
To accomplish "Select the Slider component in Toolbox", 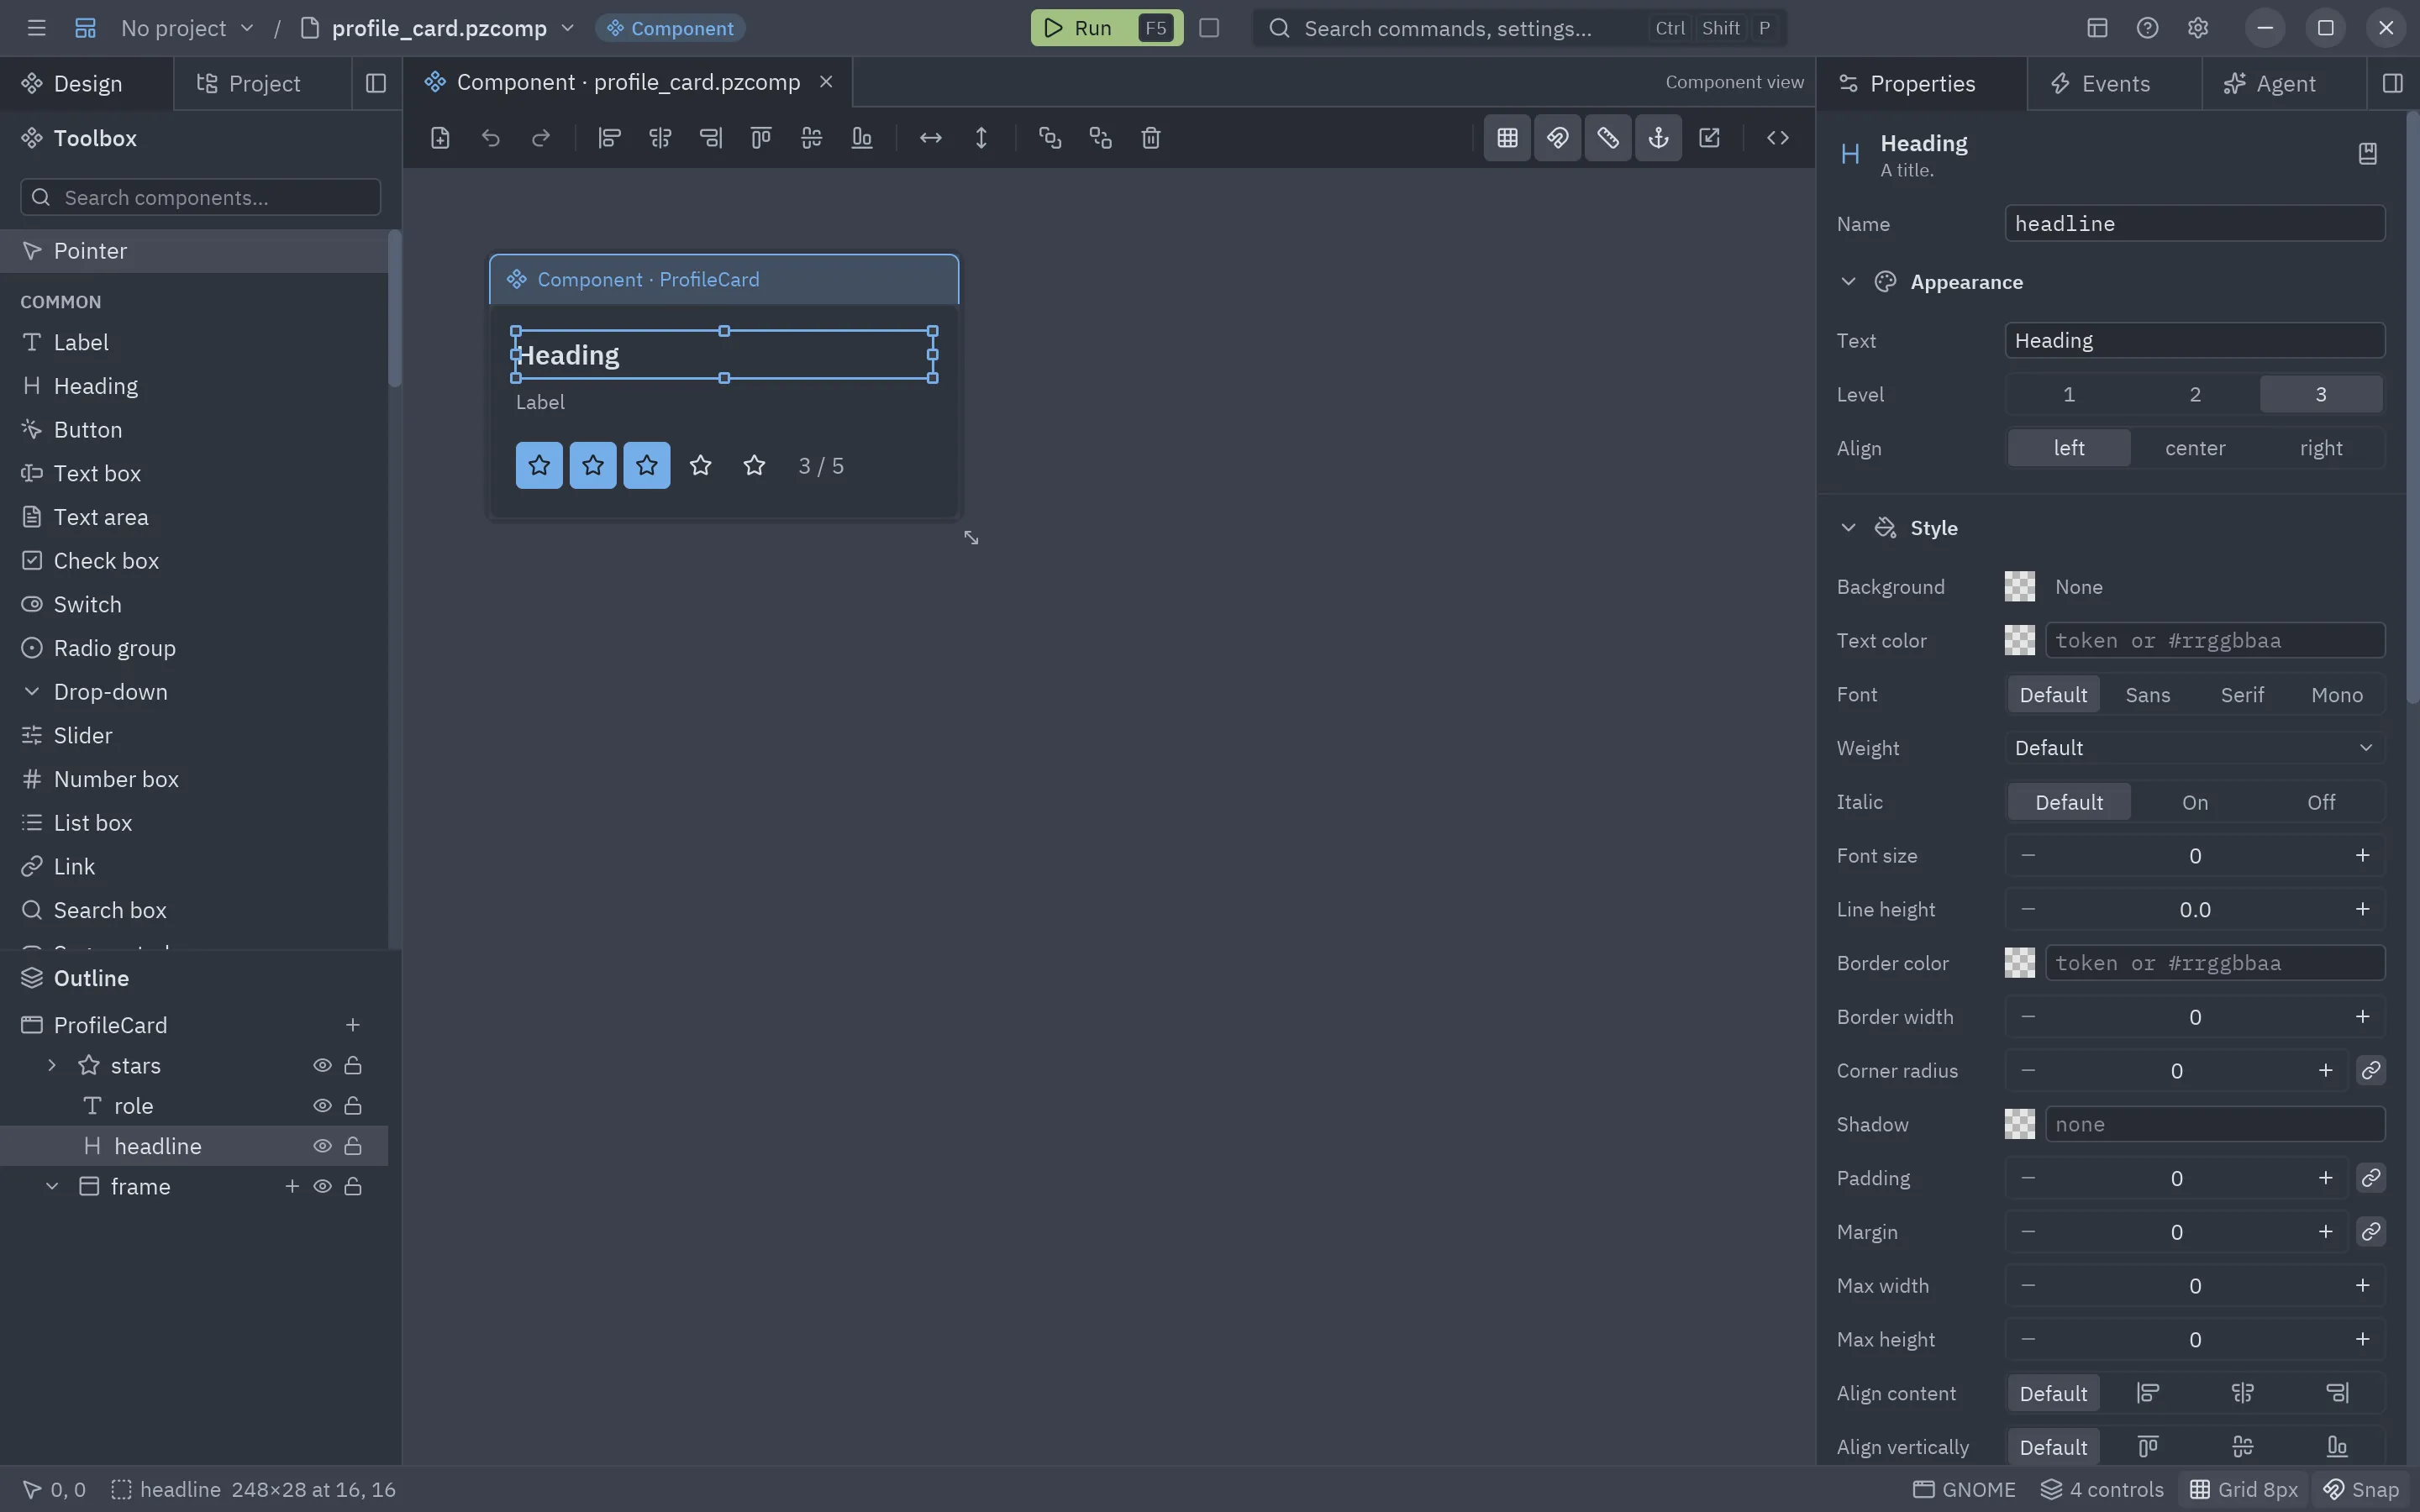I will [194, 735].
